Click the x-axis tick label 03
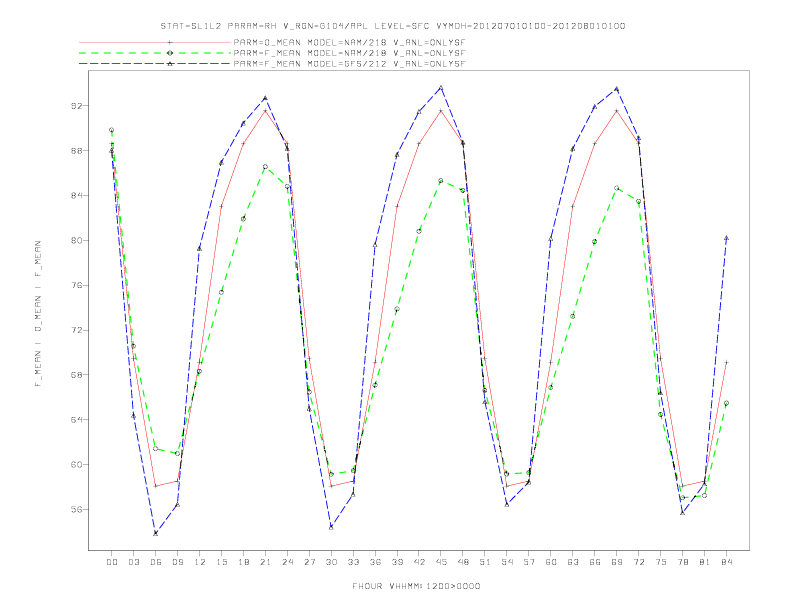Screen dimensions: 792x612 click(133, 562)
